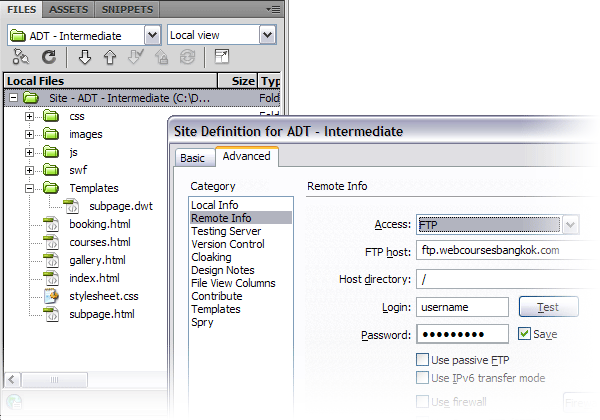Image resolution: width=600 pixels, height=420 pixels.
Task: Sort by Size column header
Action: coord(238,81)
